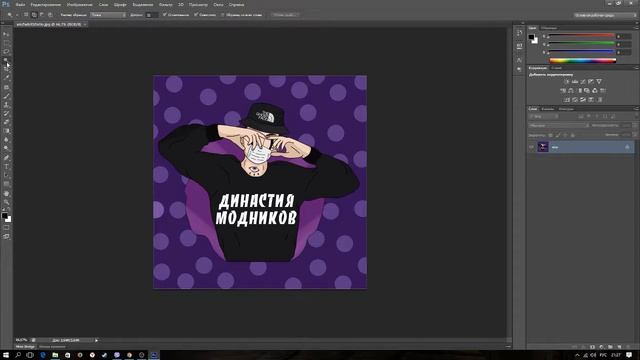The height and width of the screenshot is (360, 640).
Task: Click the taskbar clock
Action: coord(616,355)
